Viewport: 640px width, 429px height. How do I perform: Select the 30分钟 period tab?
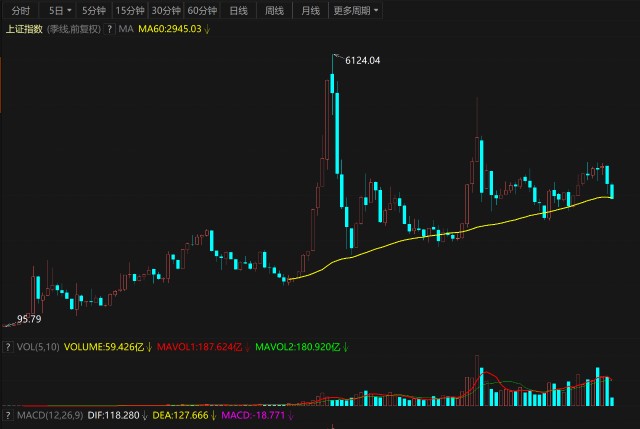pyautogui.click(x=166, y=10)
